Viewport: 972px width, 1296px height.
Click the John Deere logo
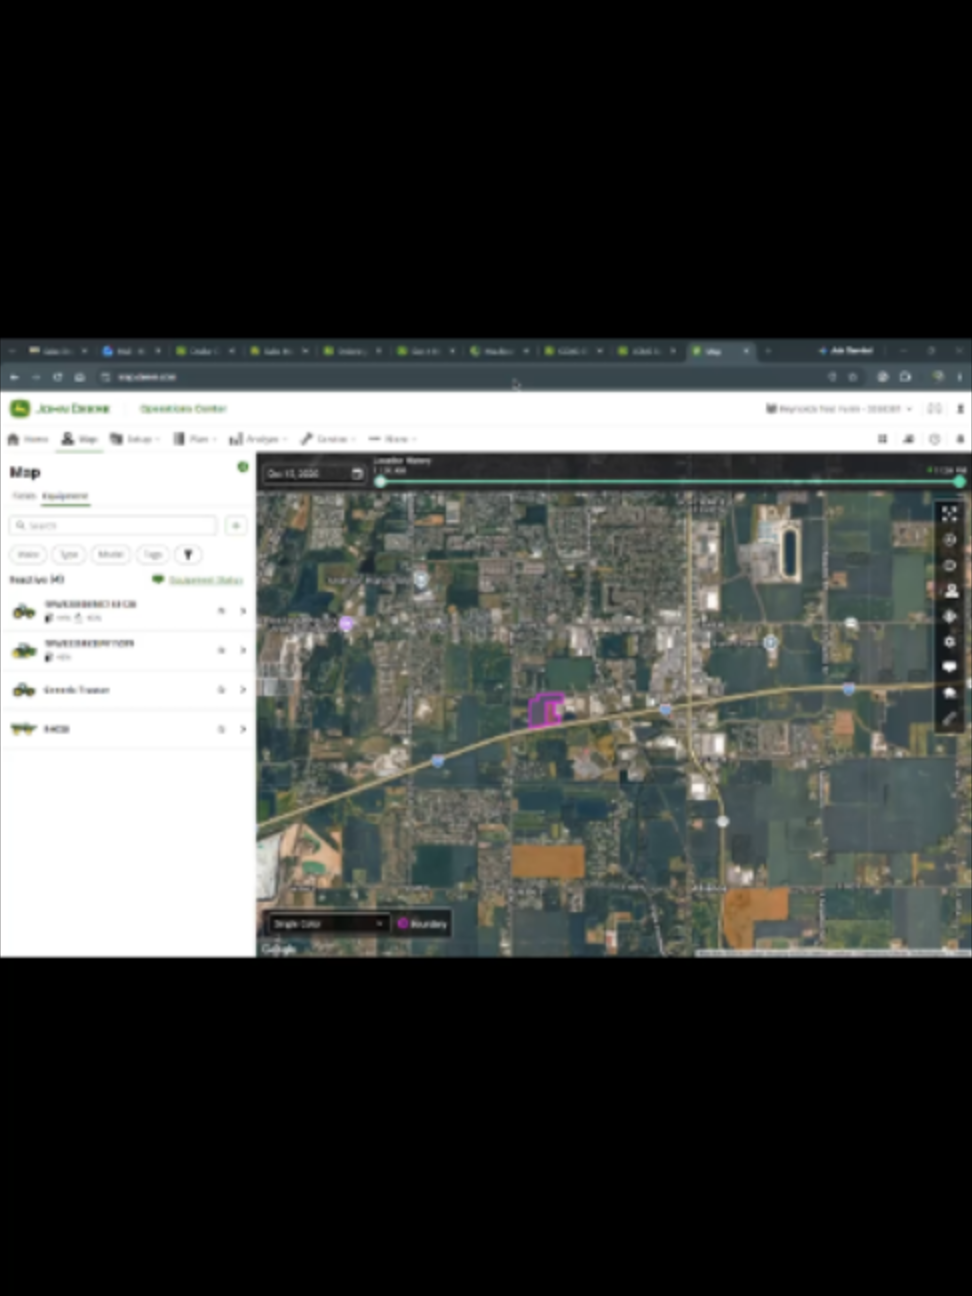(61, 409)
